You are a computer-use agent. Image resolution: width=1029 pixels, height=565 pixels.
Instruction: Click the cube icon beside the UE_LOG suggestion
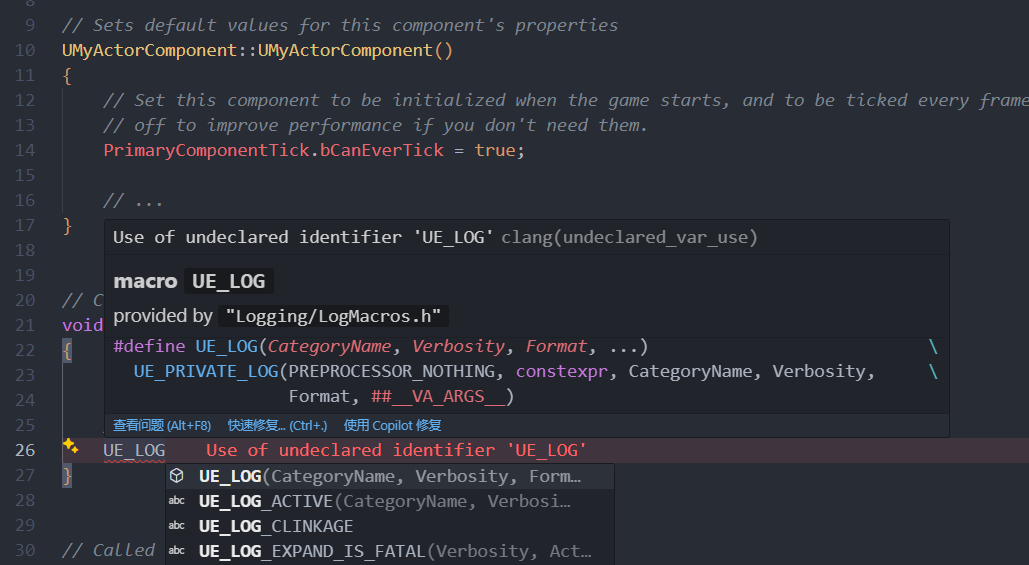[177, 476]
